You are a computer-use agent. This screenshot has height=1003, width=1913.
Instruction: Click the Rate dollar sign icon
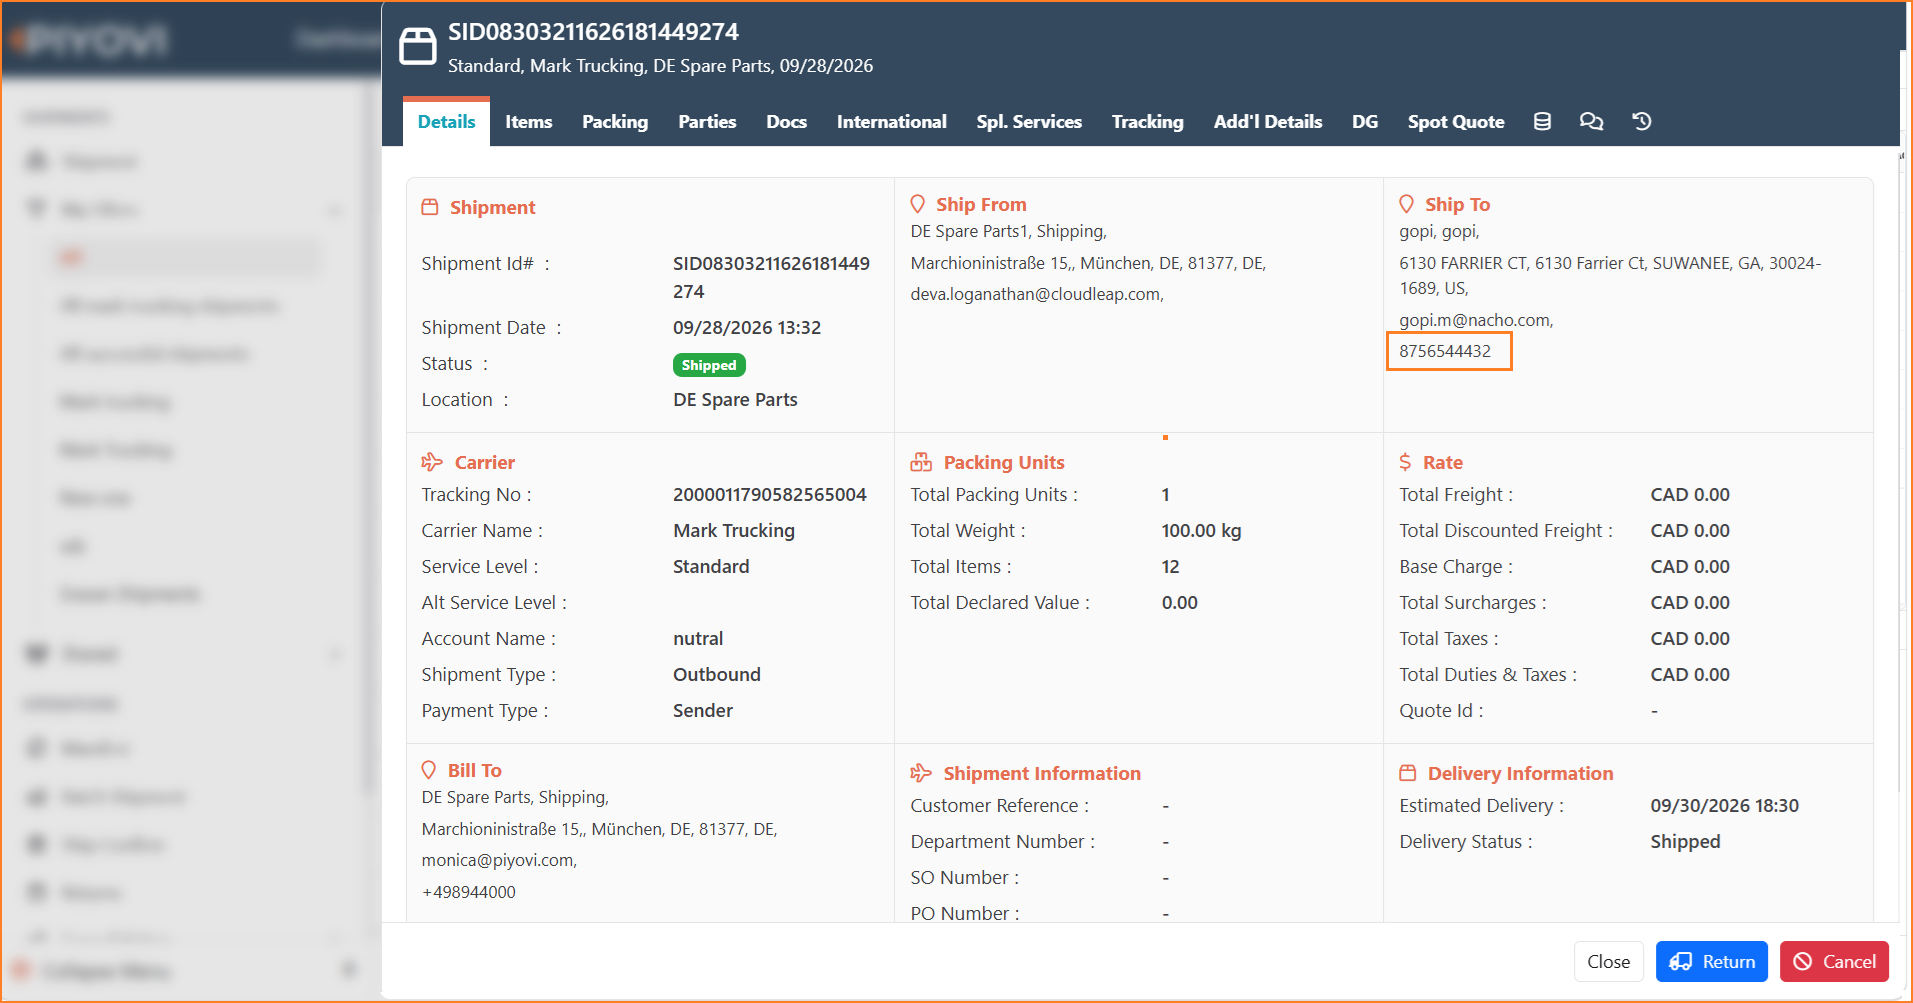(x=1406, y=462)
